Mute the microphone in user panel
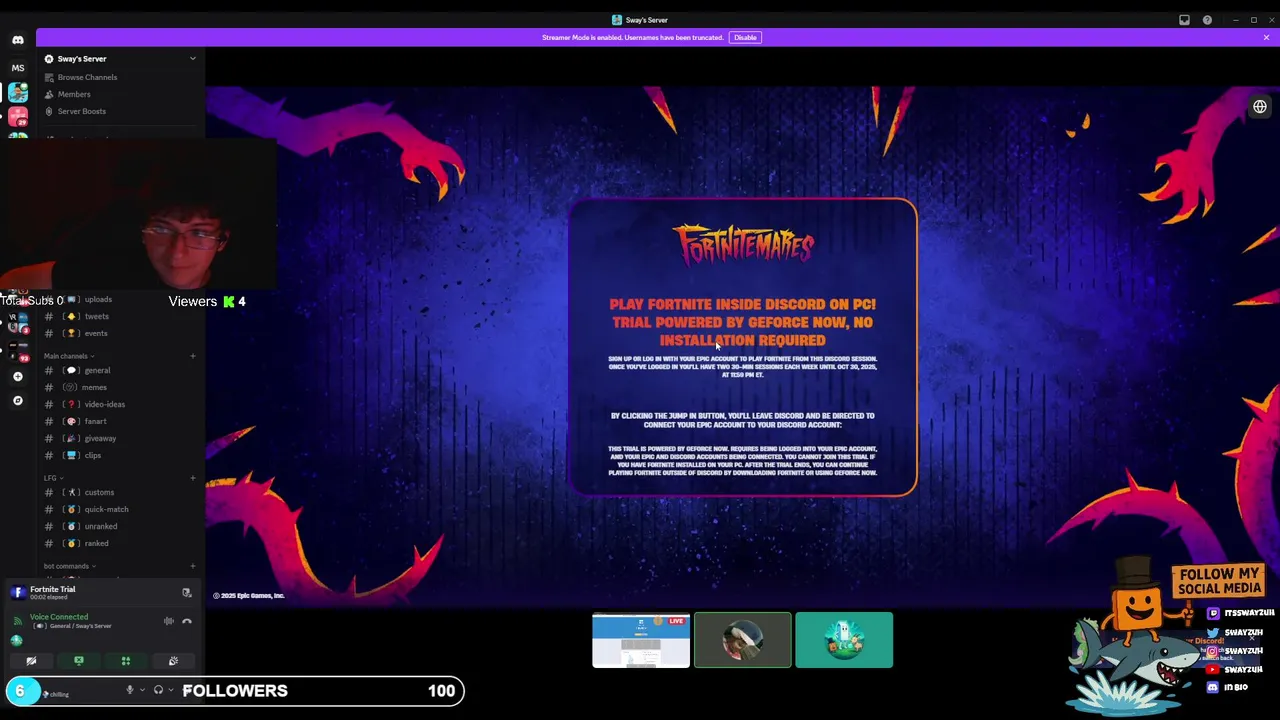Viewport: 1280px width, 720px height. pyautogui.click(x=129, y=690)
